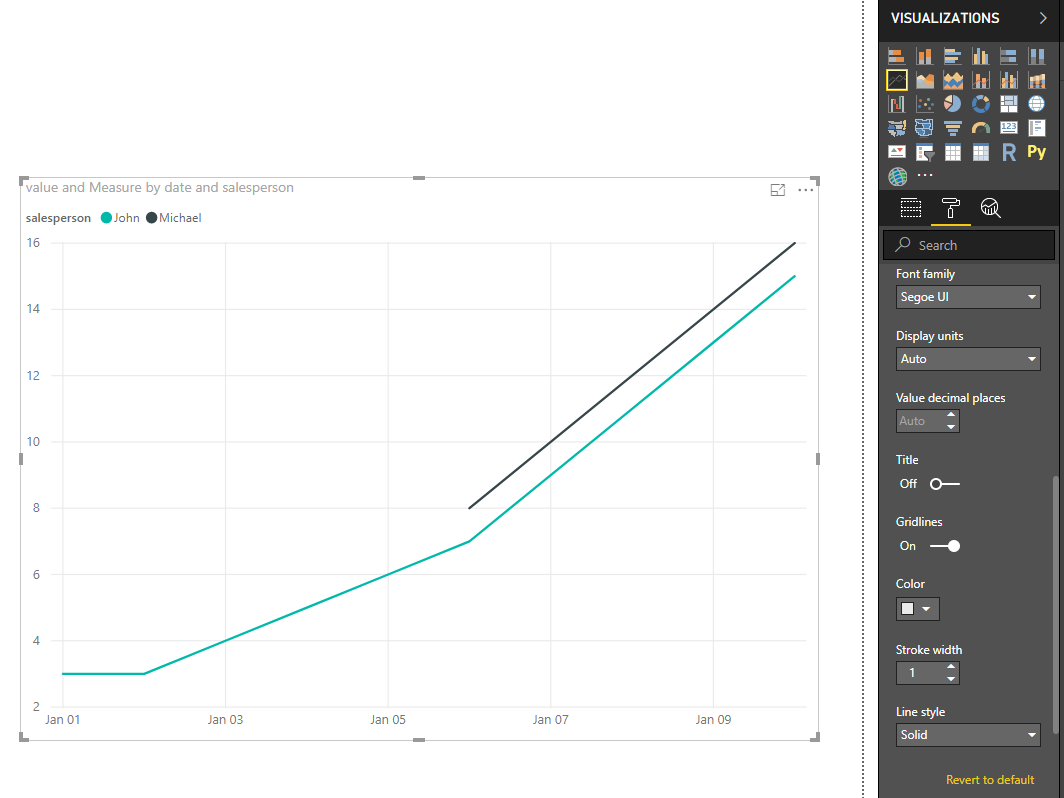Select the 100% stacked column chart visual
The image size is (1064, 798).
pos(1037,56)
